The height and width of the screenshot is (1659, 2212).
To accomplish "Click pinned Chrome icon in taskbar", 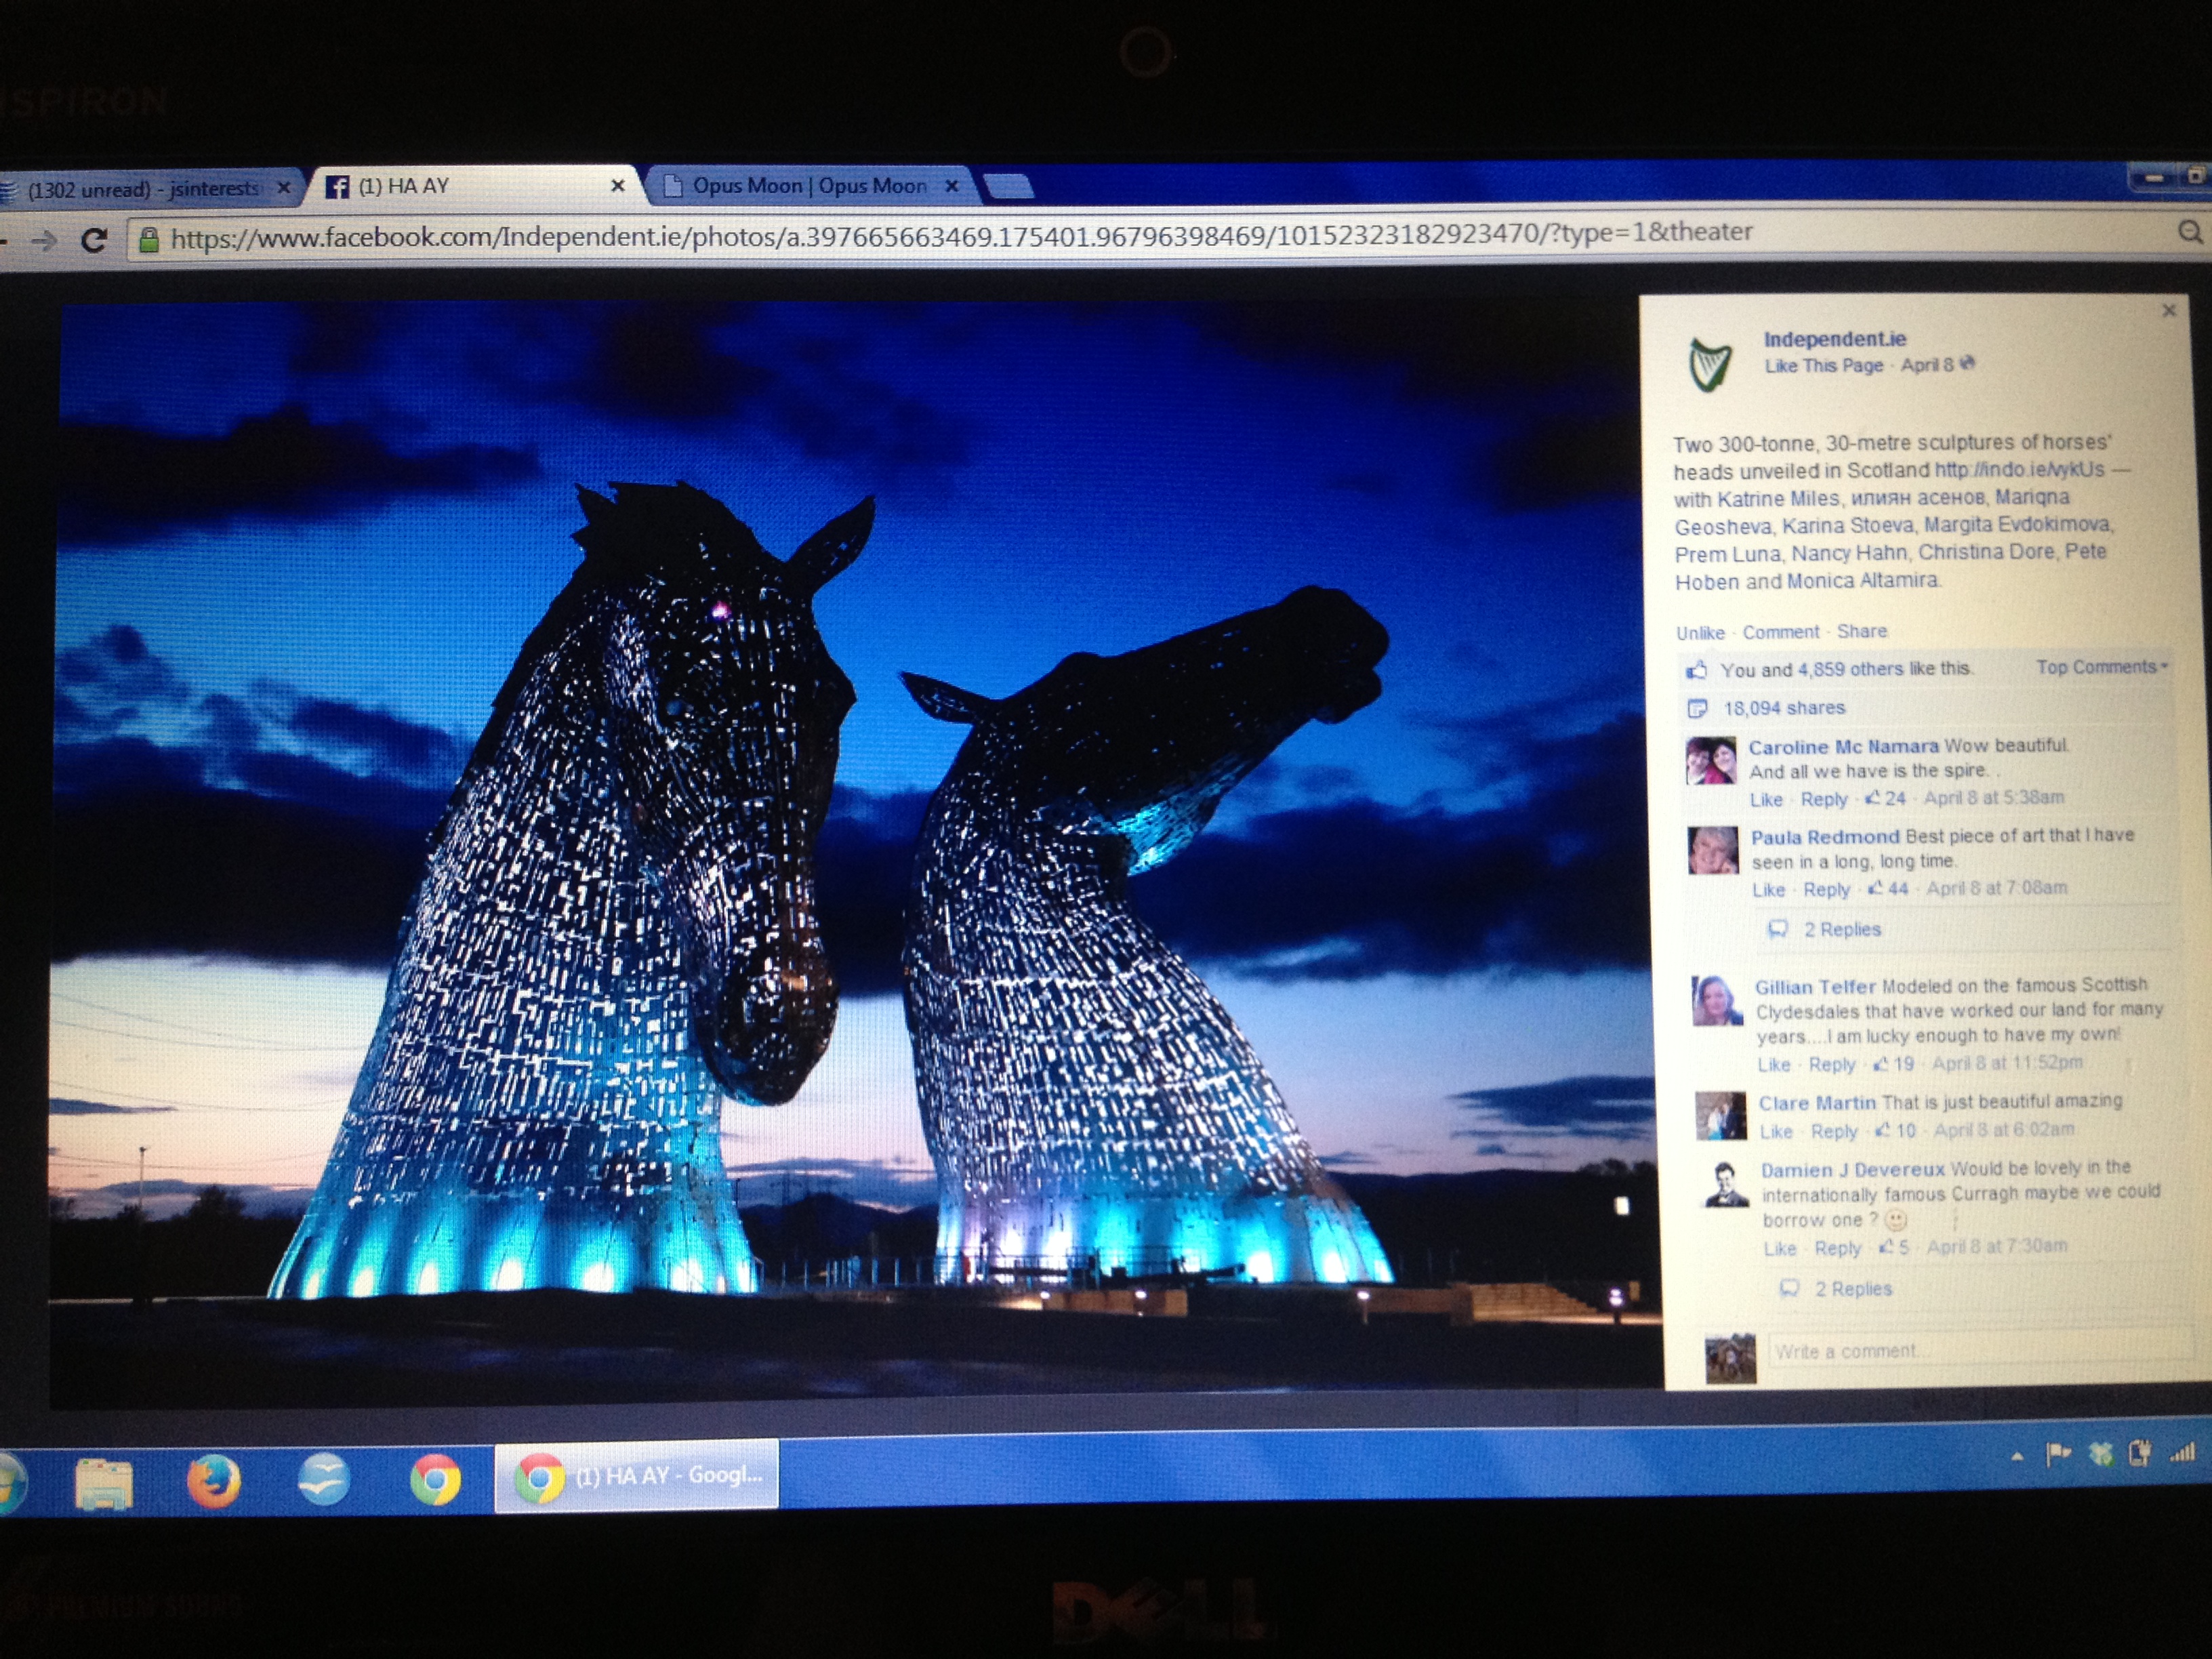I will pos(435,1479).
